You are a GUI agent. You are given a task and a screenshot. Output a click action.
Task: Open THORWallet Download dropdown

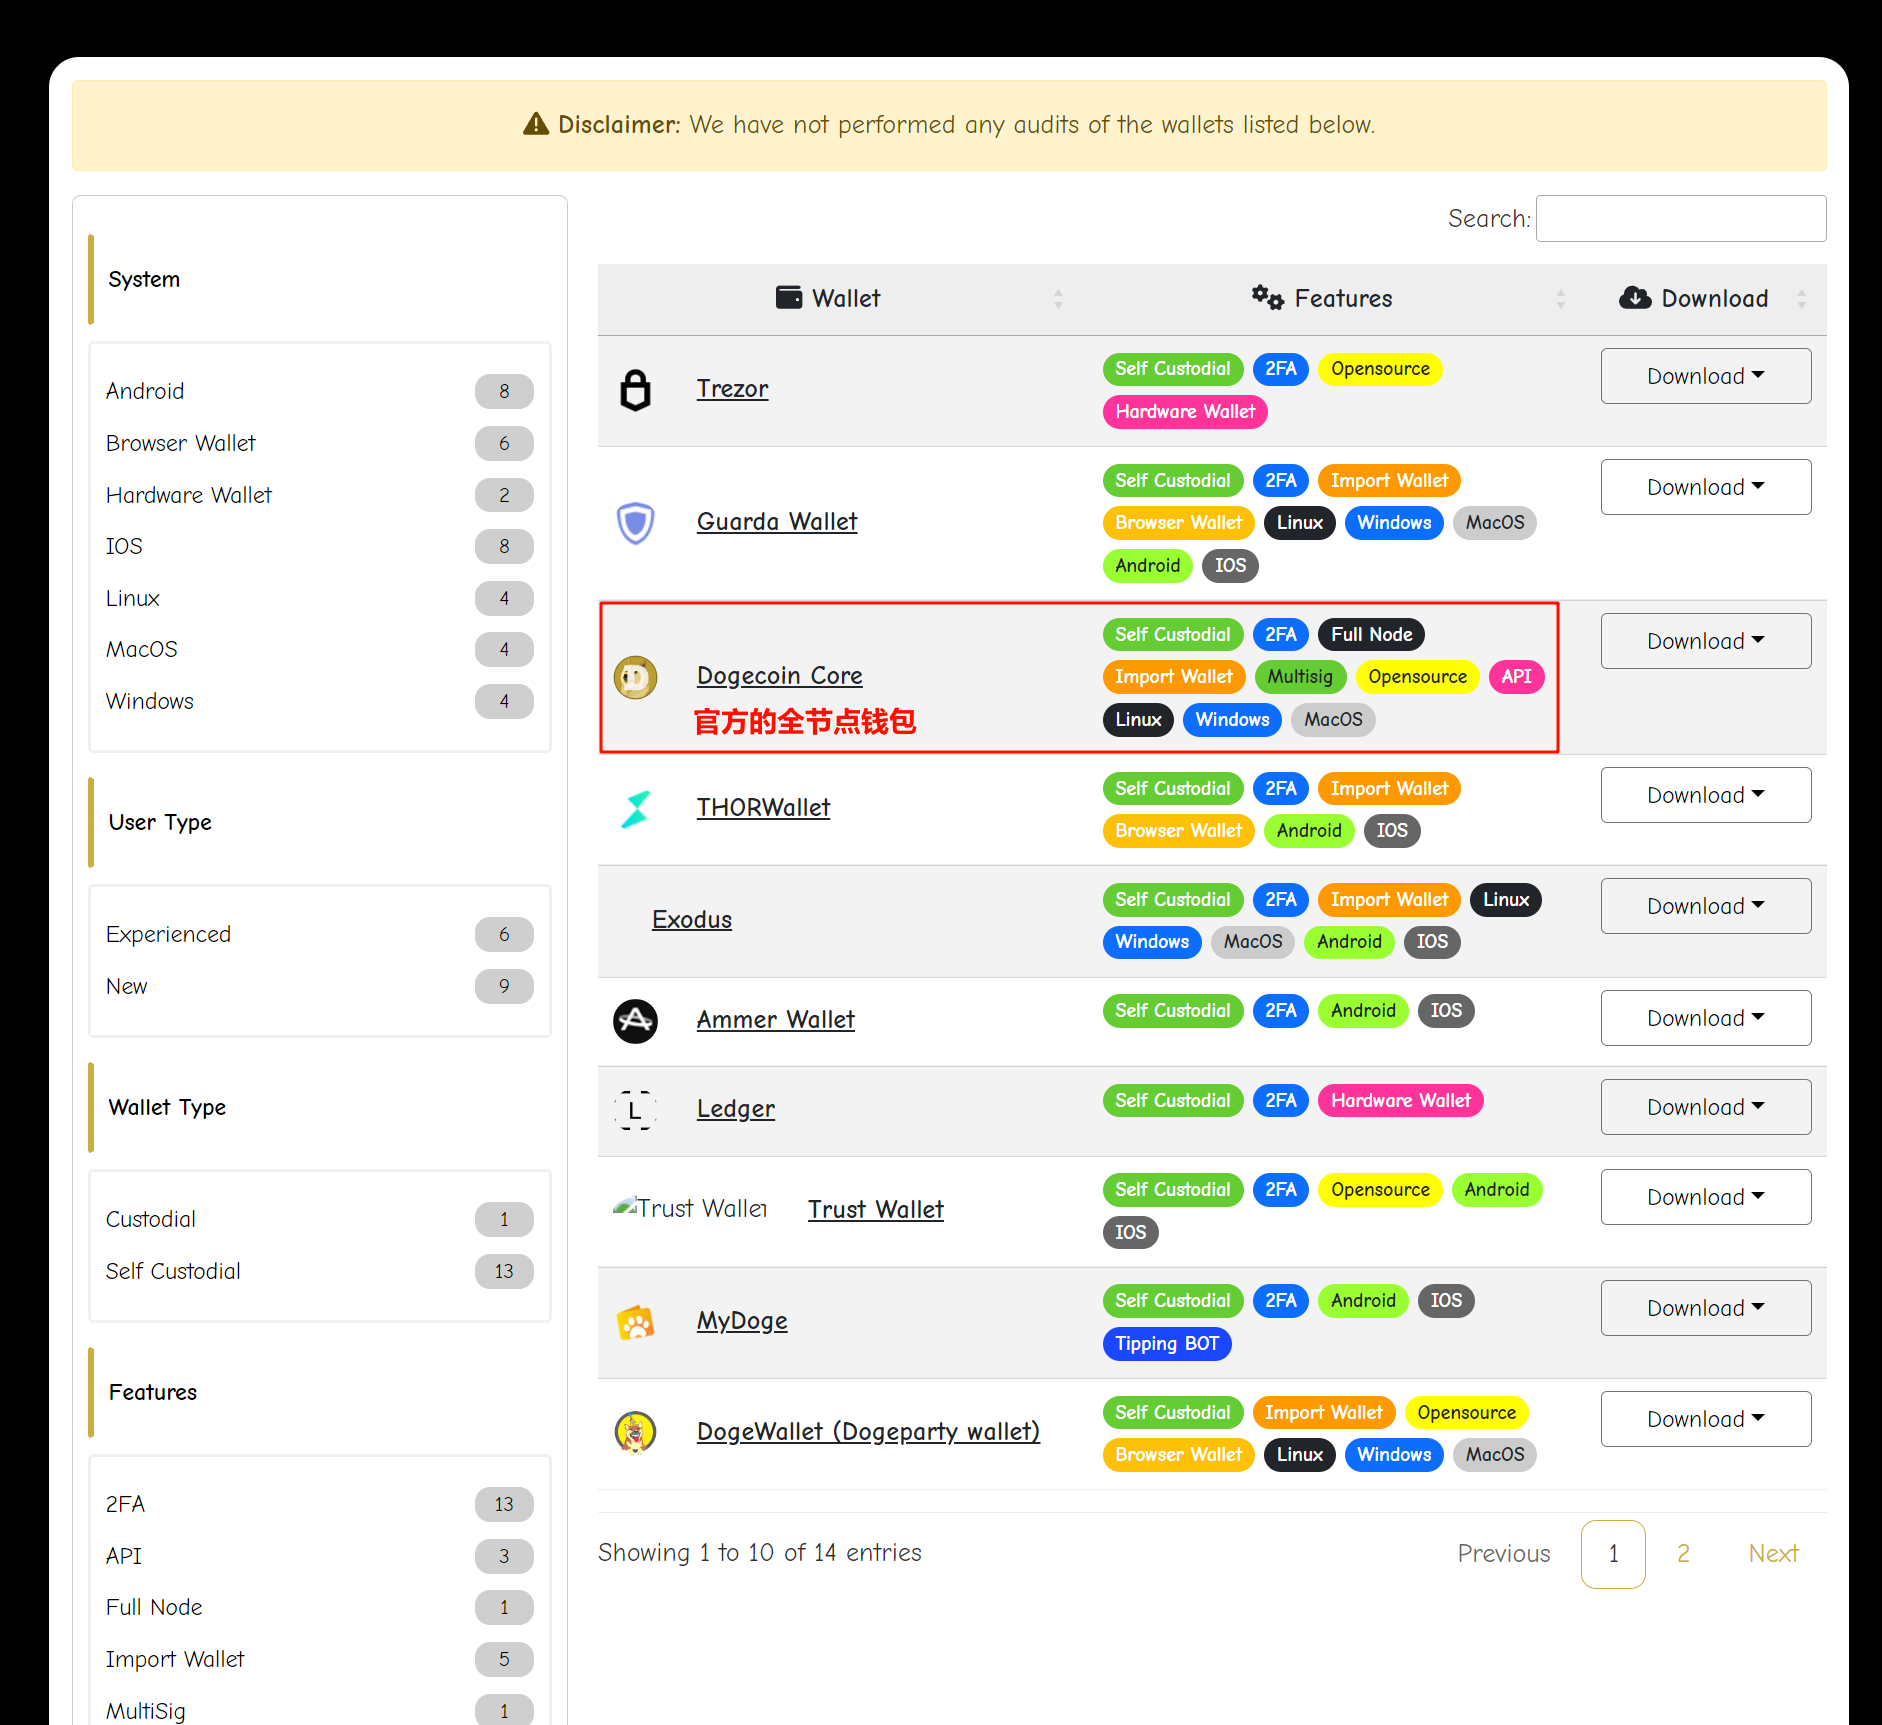[x=1705, y=795]
